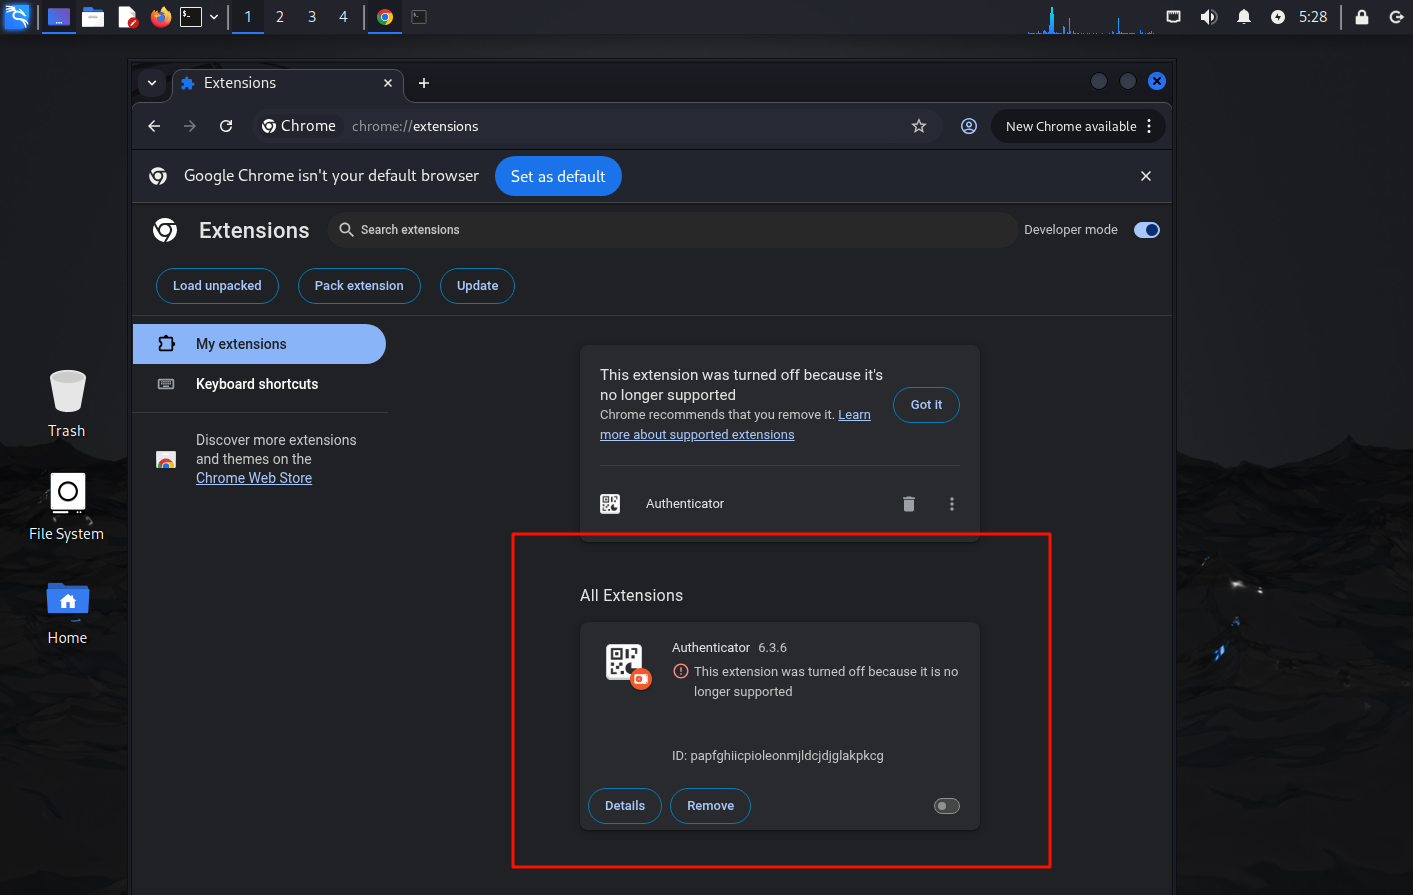Select the Chrome window button in taskbar
1413x895 pixels.
[385, 17]
